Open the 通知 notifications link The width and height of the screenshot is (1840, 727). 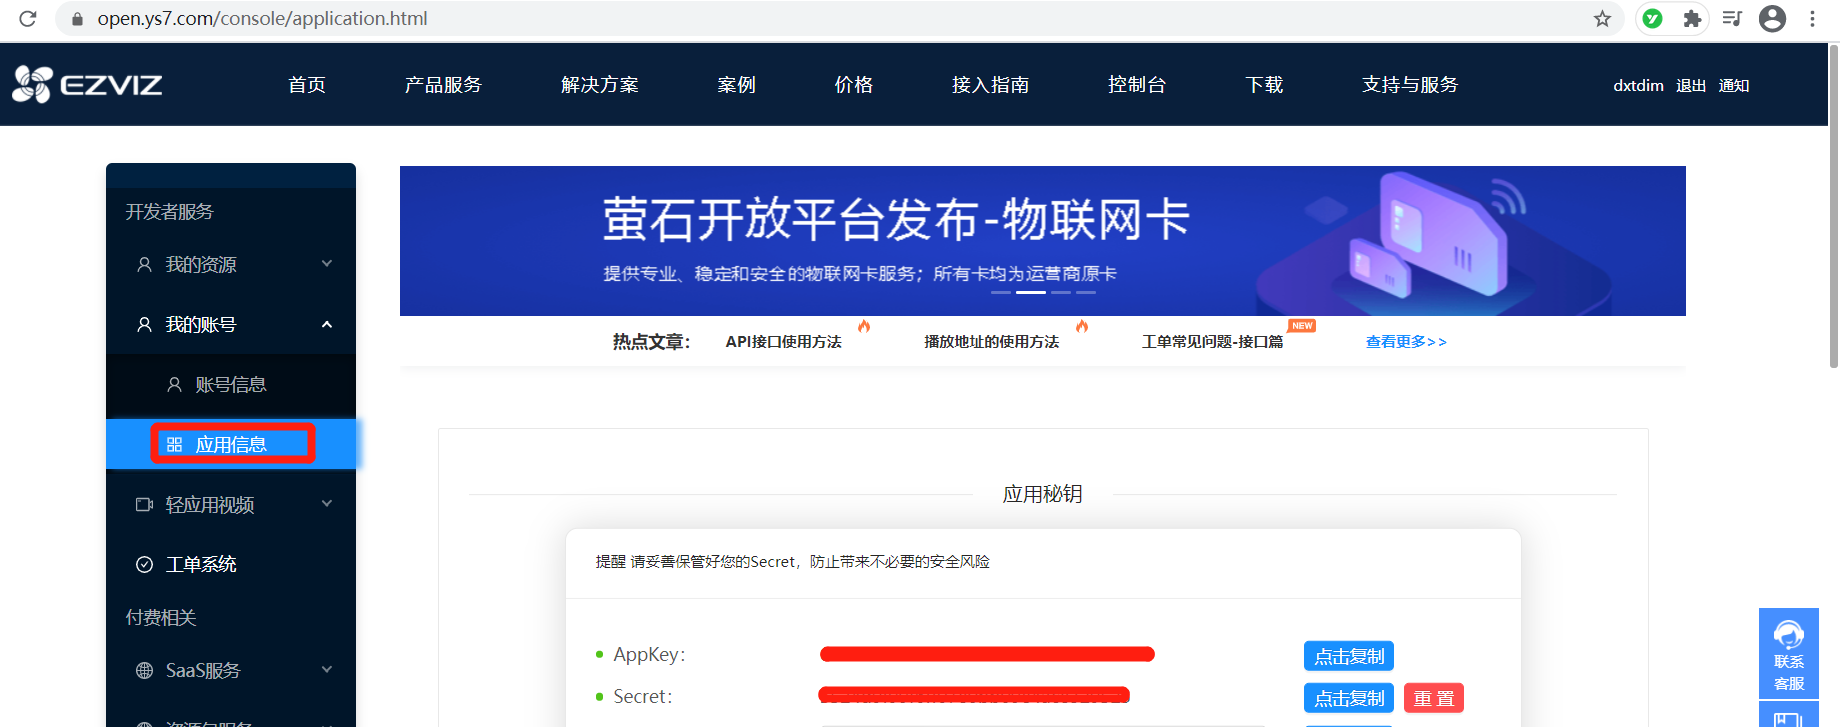(x=1734, y=86)
